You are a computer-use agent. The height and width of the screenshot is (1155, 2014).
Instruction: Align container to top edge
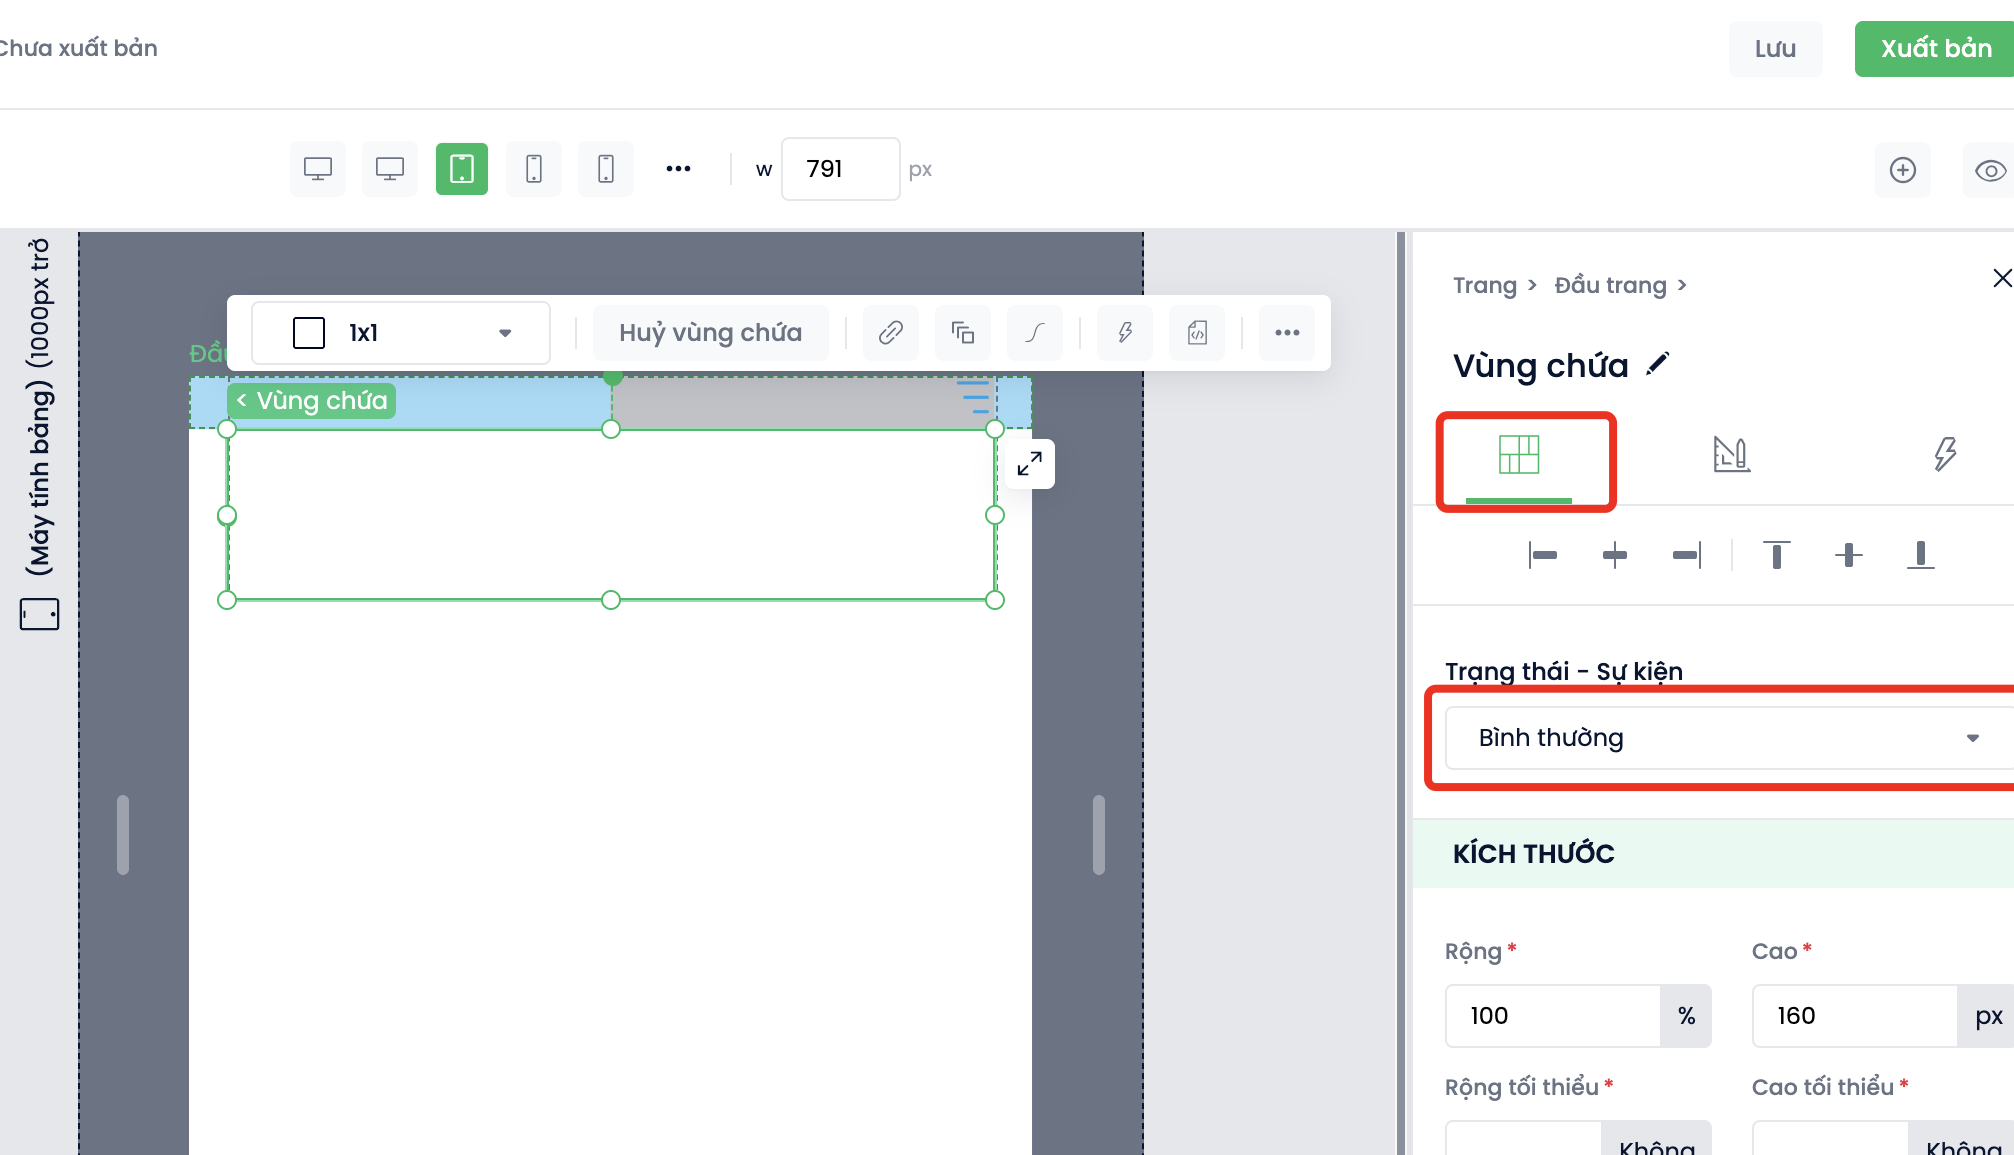[1776, 555]
